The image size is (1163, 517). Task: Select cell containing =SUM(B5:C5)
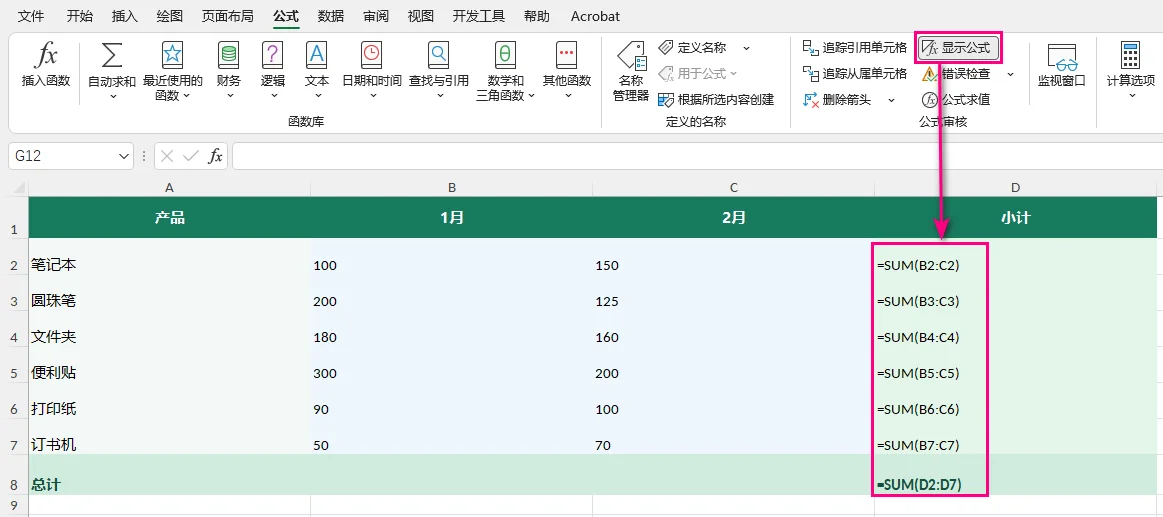1015,364
